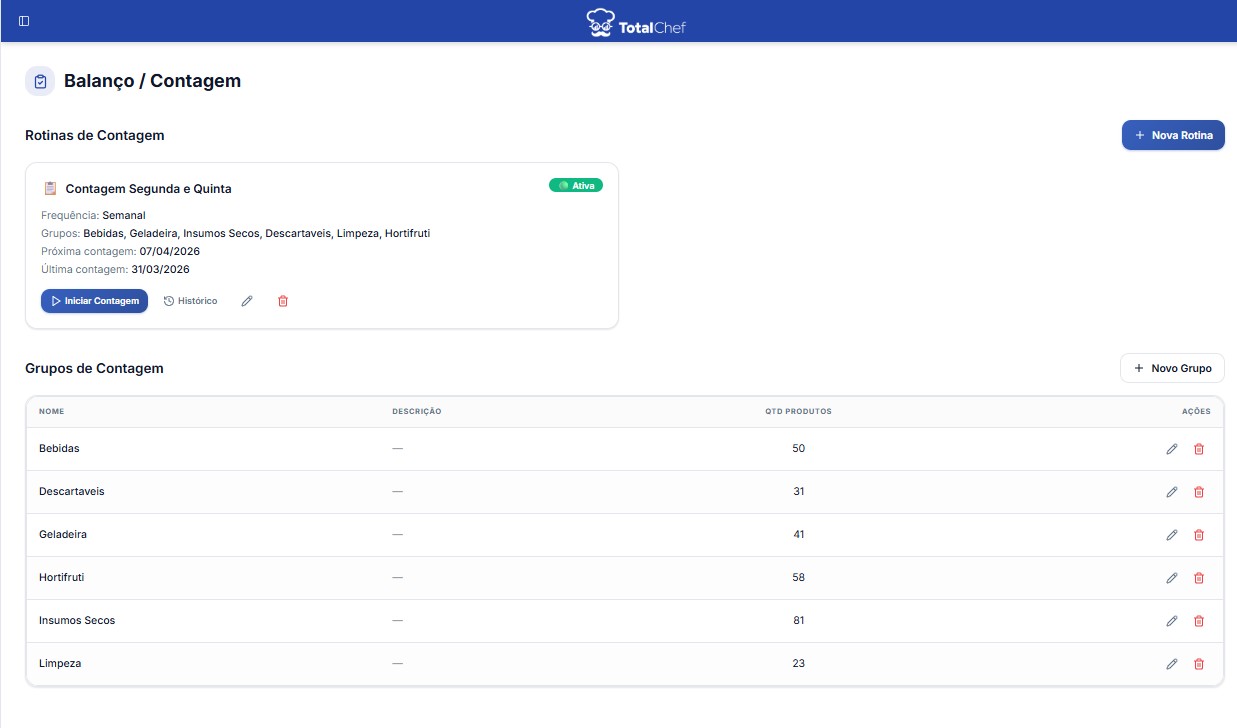Select the Insumos Secos row name

point(77,621)
